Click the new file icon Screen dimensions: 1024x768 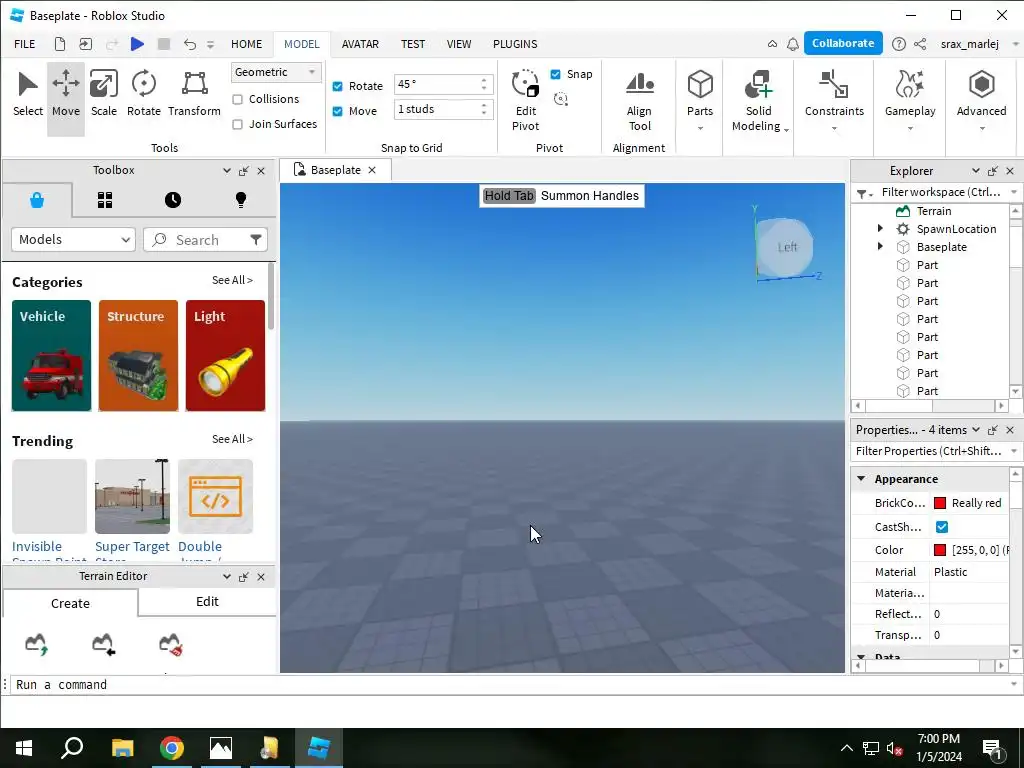(x=59, y=44)
